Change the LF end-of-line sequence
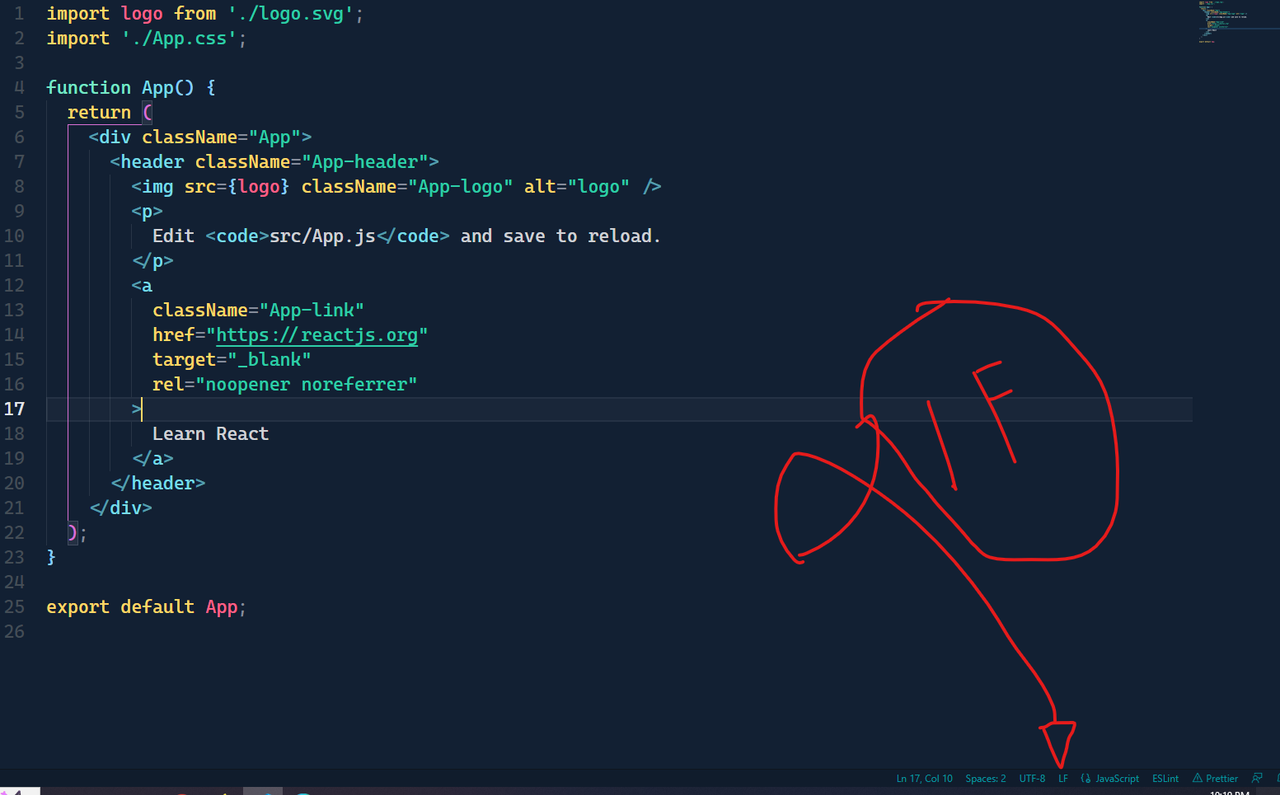 pyautogui.click(x=1063, y=778)
